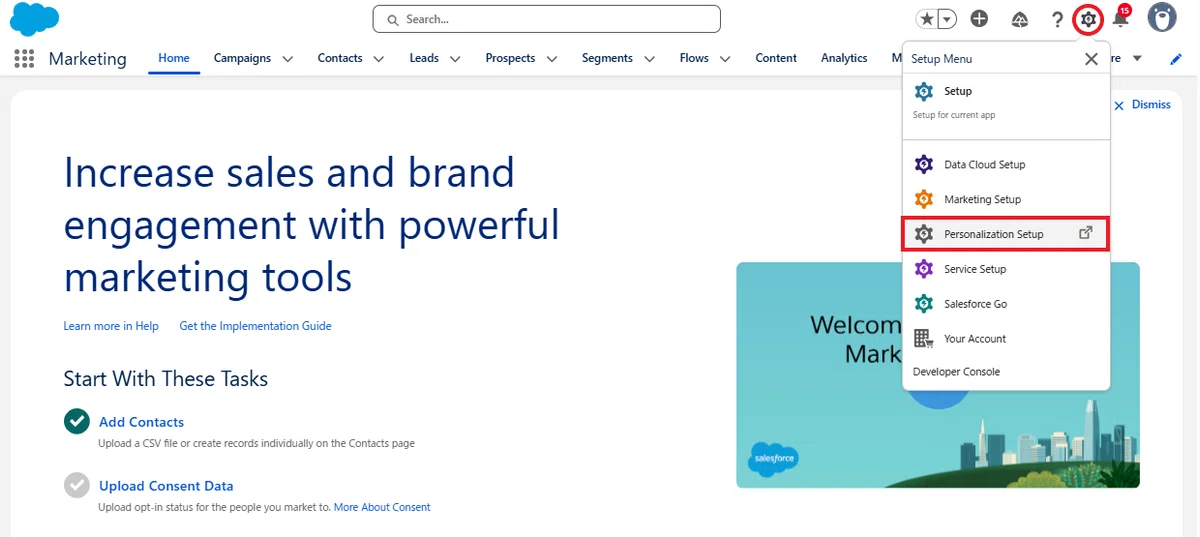1200x537 pixels.
Task: Open the global actions plus icon
Action: (980, 19)
